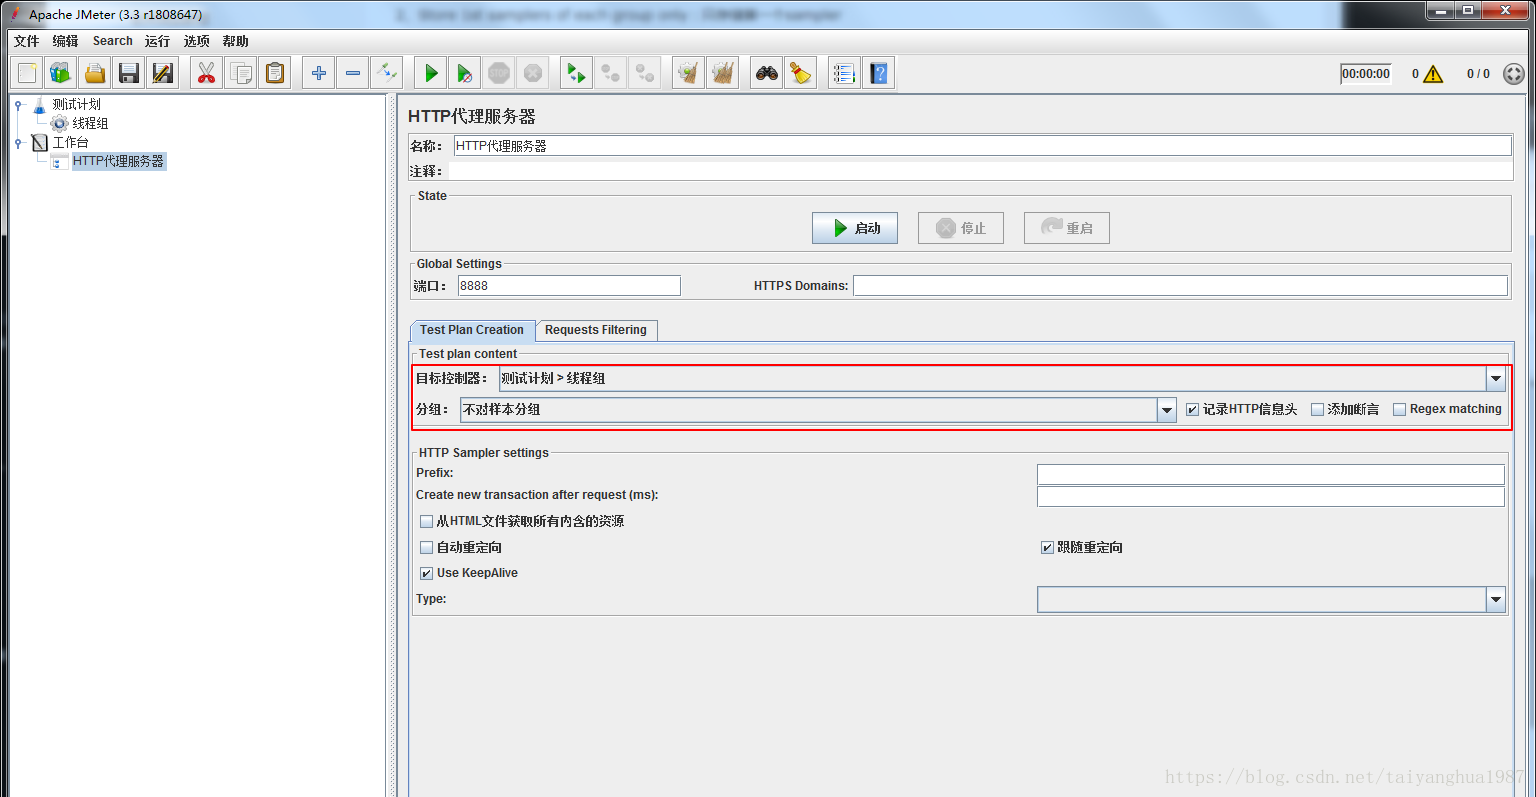Paste using the clipboard toolbar icon
1536x797 pixels.
(275, 73)
